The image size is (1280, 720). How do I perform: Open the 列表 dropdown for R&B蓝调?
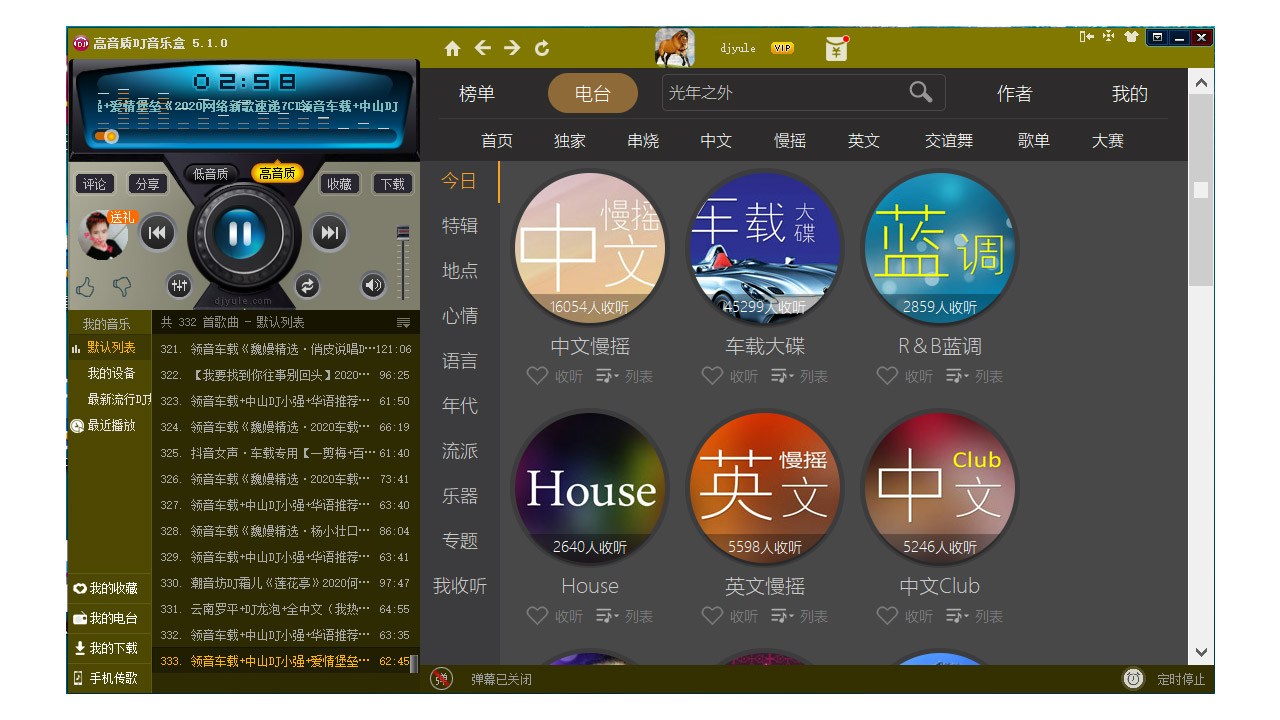pos(975,376)
